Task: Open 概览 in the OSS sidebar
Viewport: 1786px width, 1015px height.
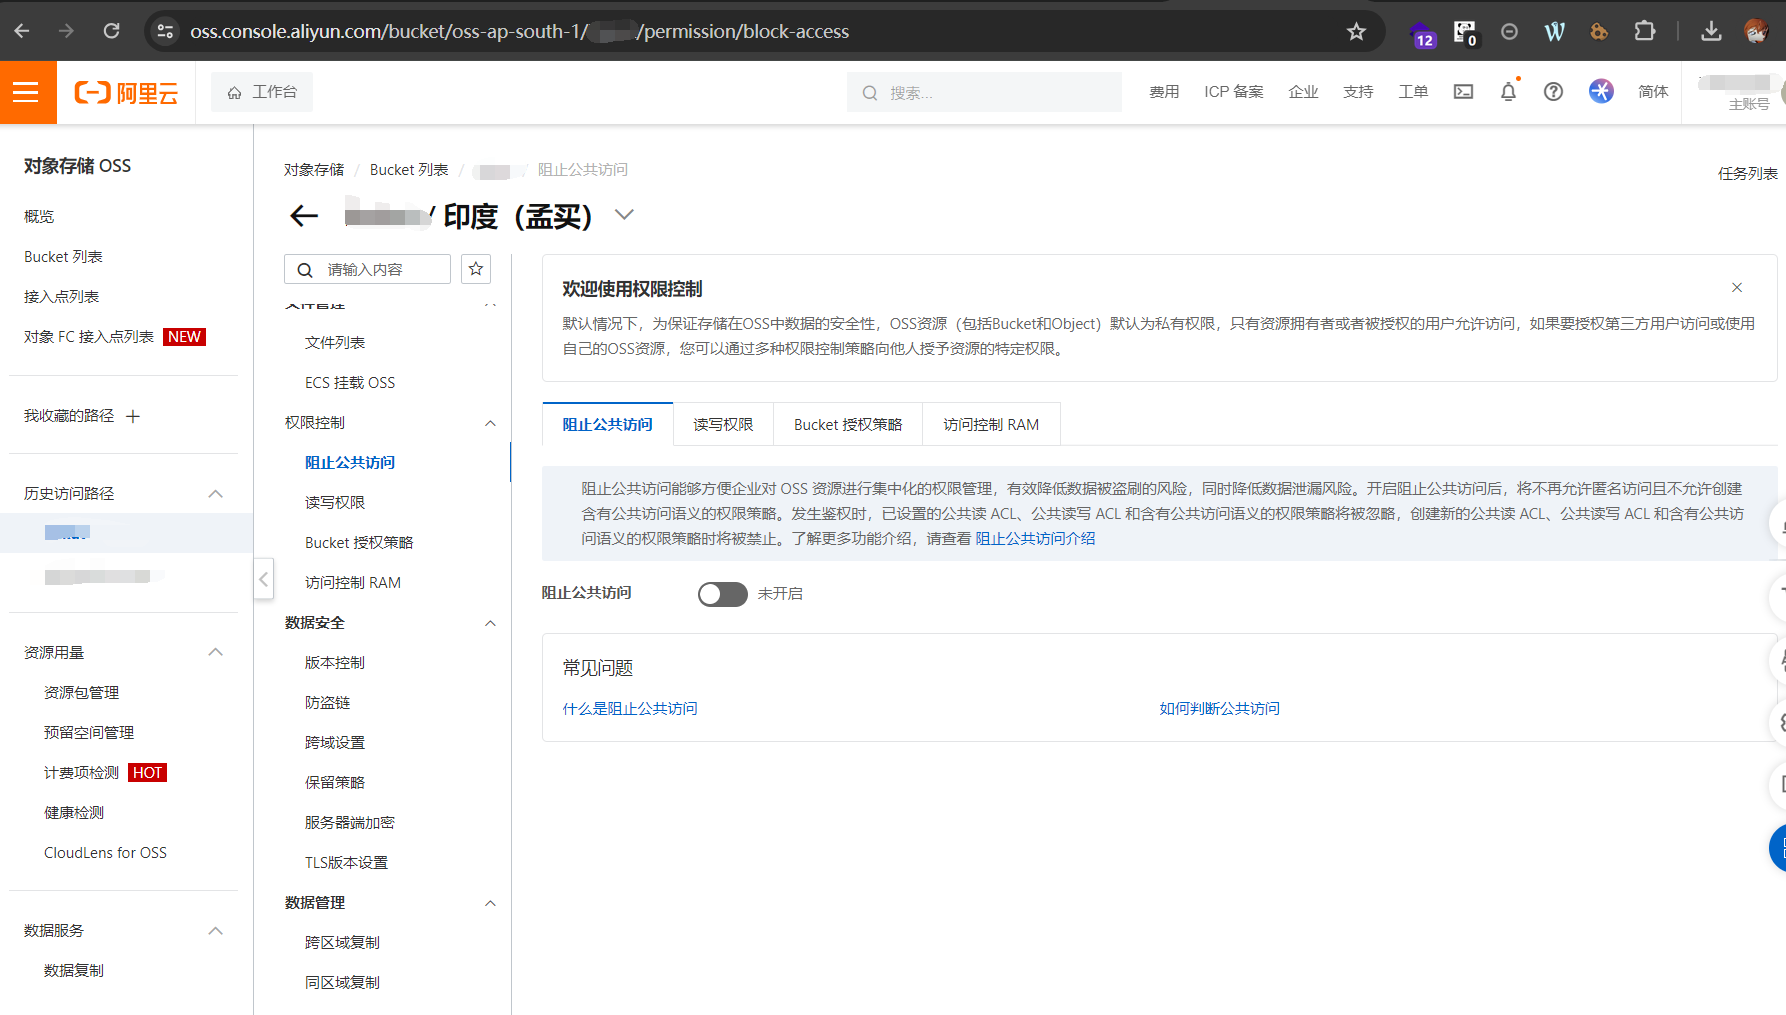Action: 39,216
